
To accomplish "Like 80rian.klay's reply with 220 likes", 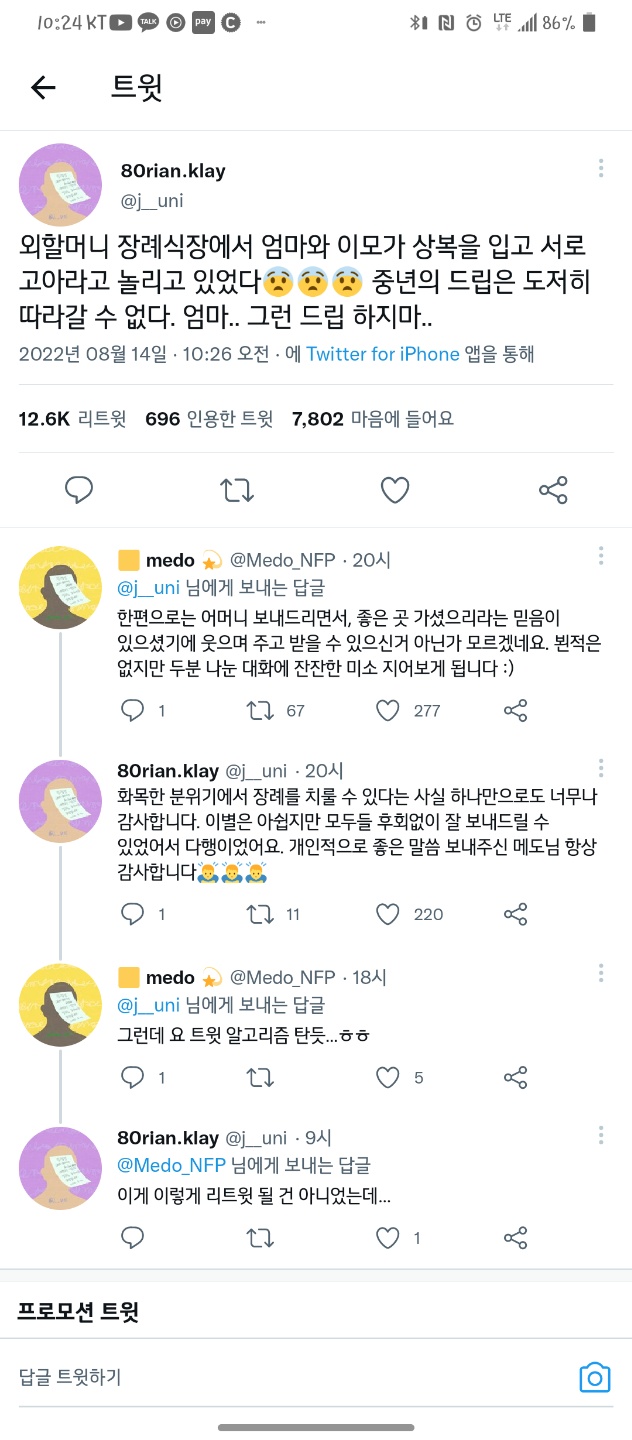I will point(388,914).
